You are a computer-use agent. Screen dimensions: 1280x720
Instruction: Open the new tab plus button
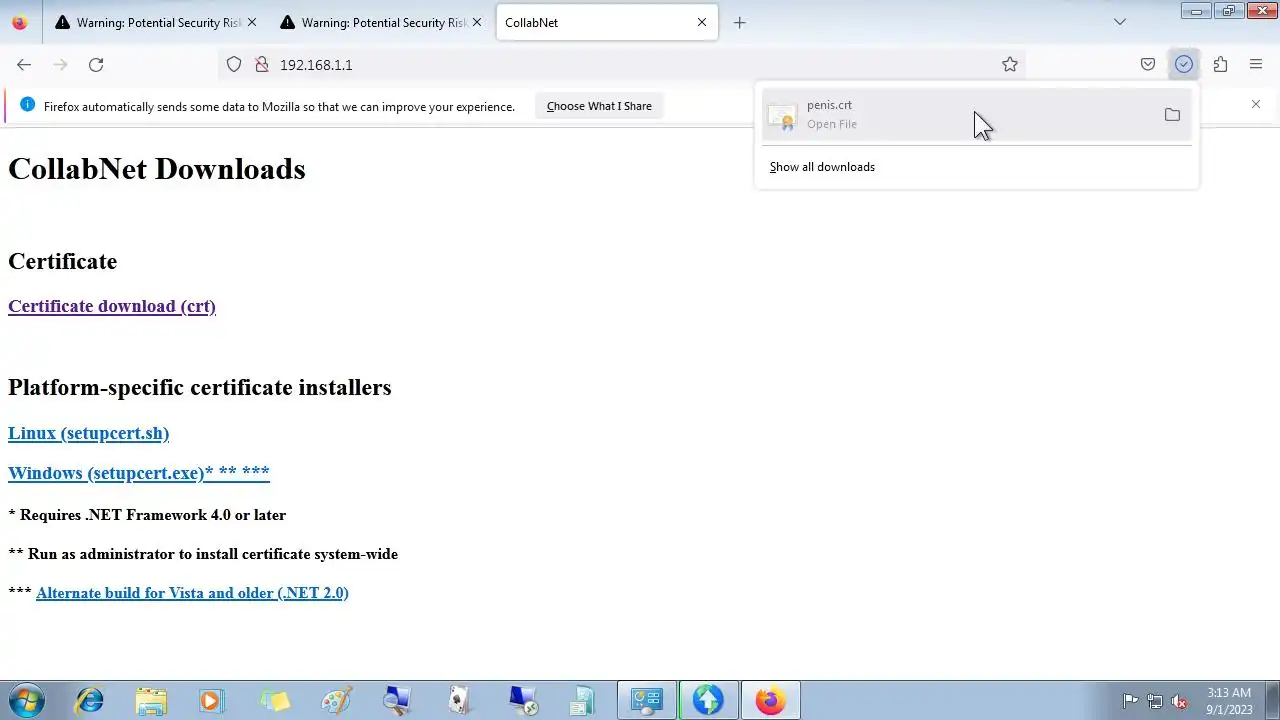(x=740, y=22)
